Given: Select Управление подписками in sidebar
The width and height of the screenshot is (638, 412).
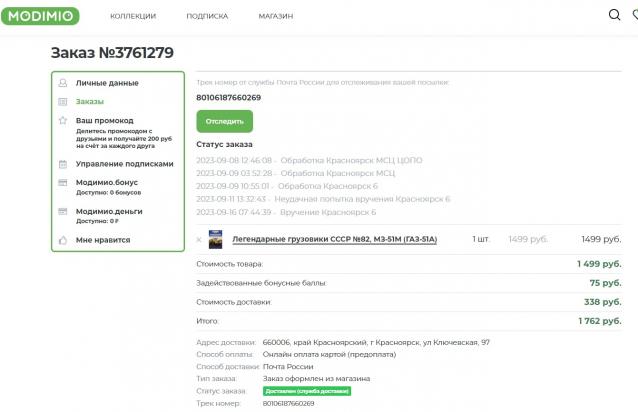Looking at the screenshot, I should pyautogui.click(x=124, y=164).
